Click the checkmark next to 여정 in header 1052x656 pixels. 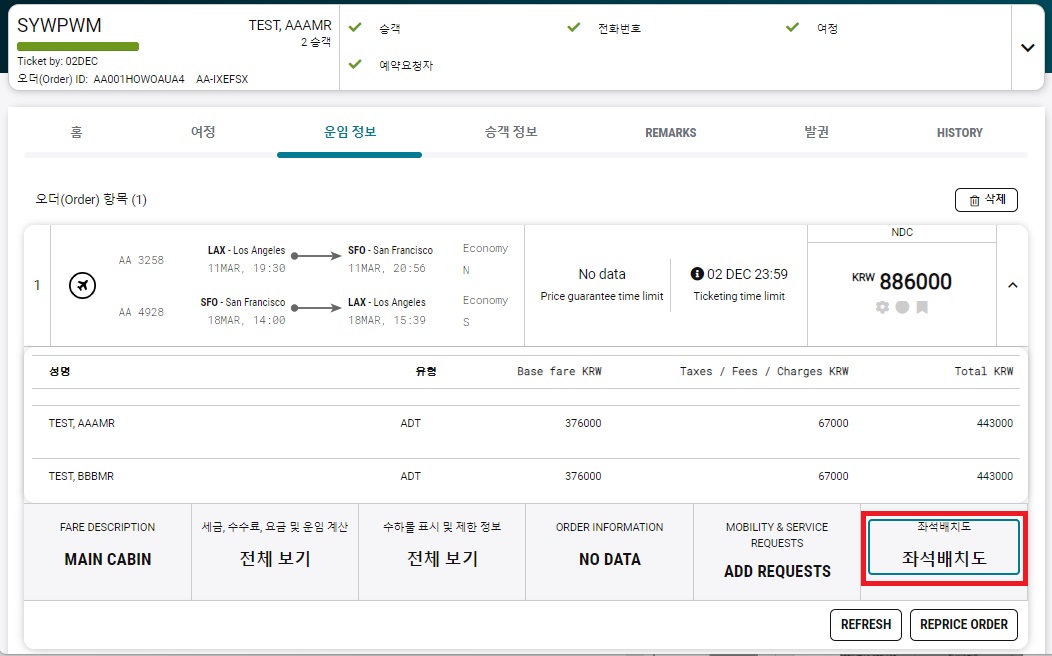[792, 27]
